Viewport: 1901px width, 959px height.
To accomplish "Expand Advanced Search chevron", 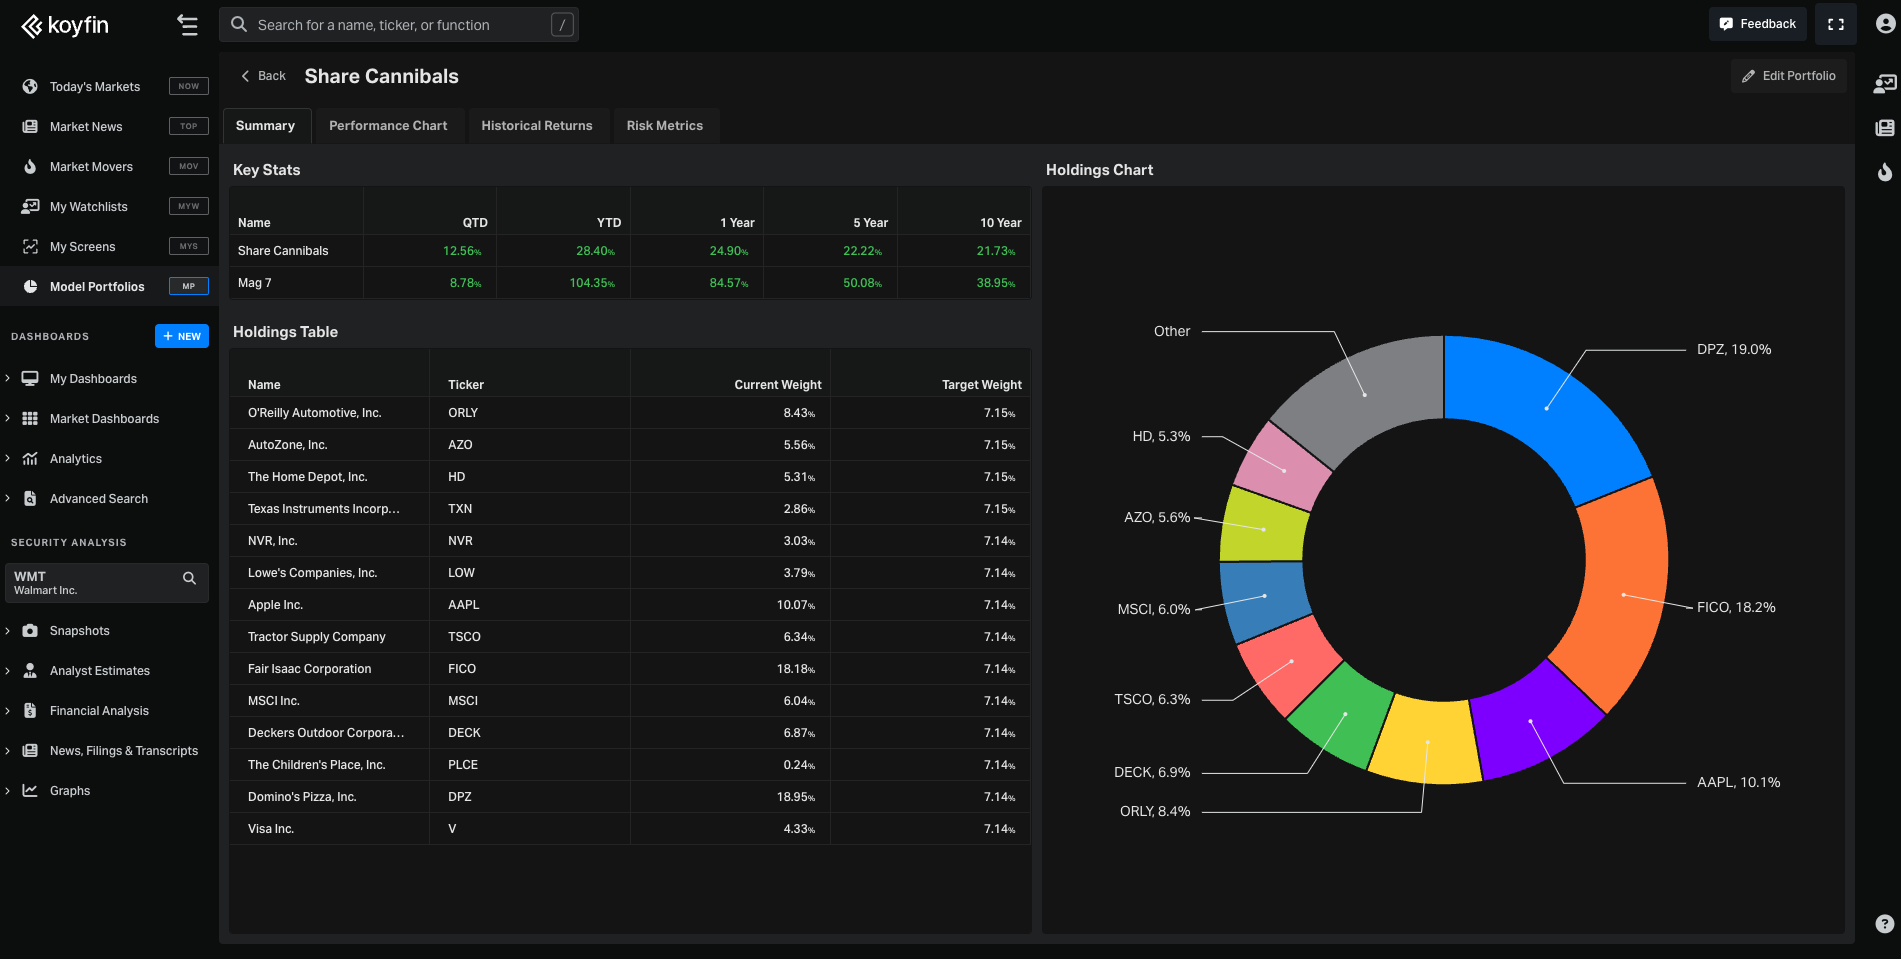I will tap(8, 498).
